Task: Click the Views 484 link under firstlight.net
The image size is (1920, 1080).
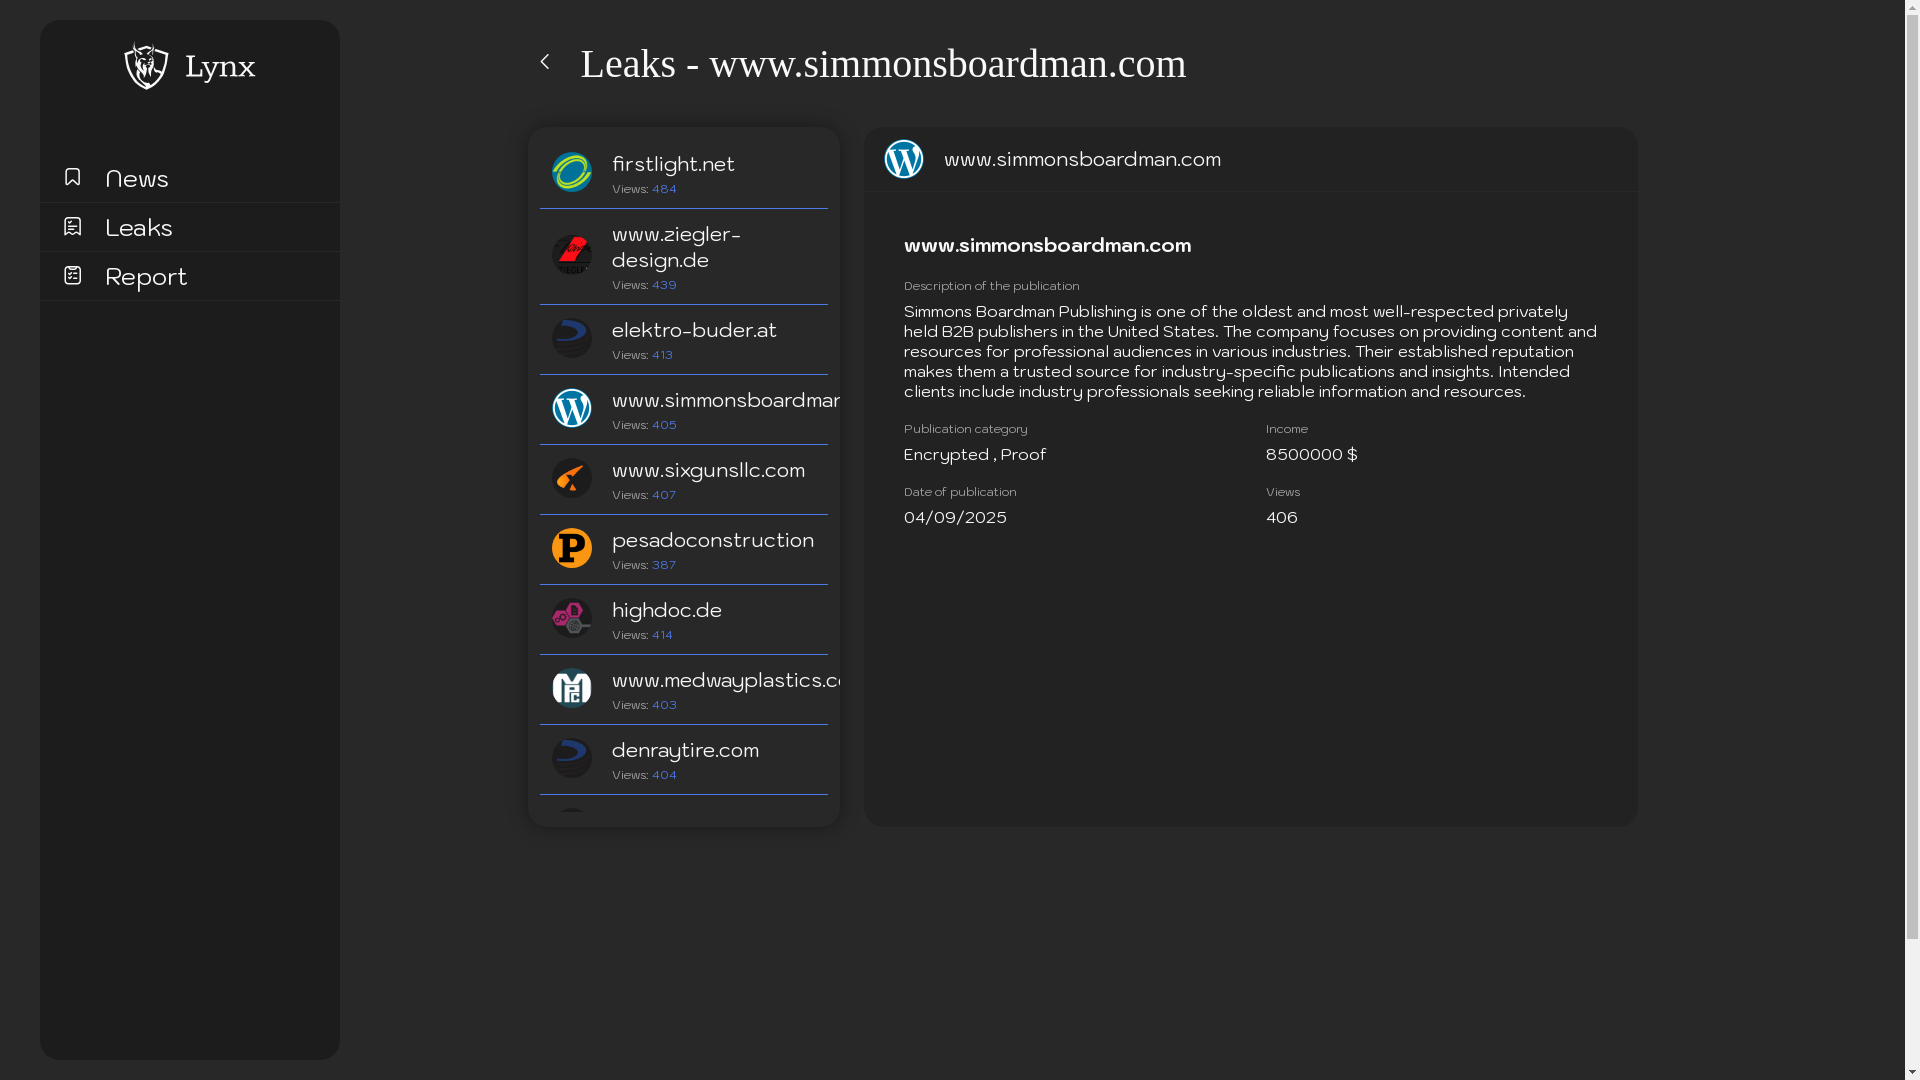Action: (x=663, y=189)
